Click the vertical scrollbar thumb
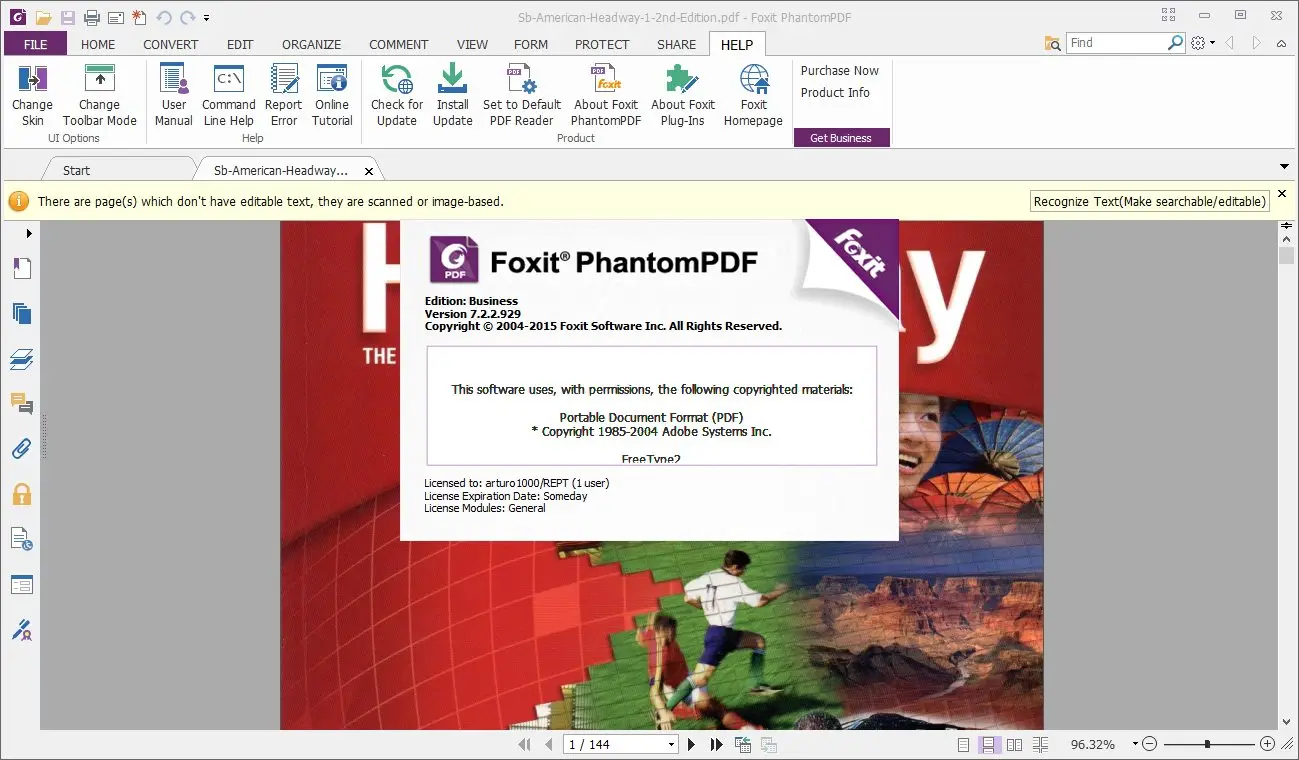The height and width of the screenshot is (760, 1299). 1286,255
